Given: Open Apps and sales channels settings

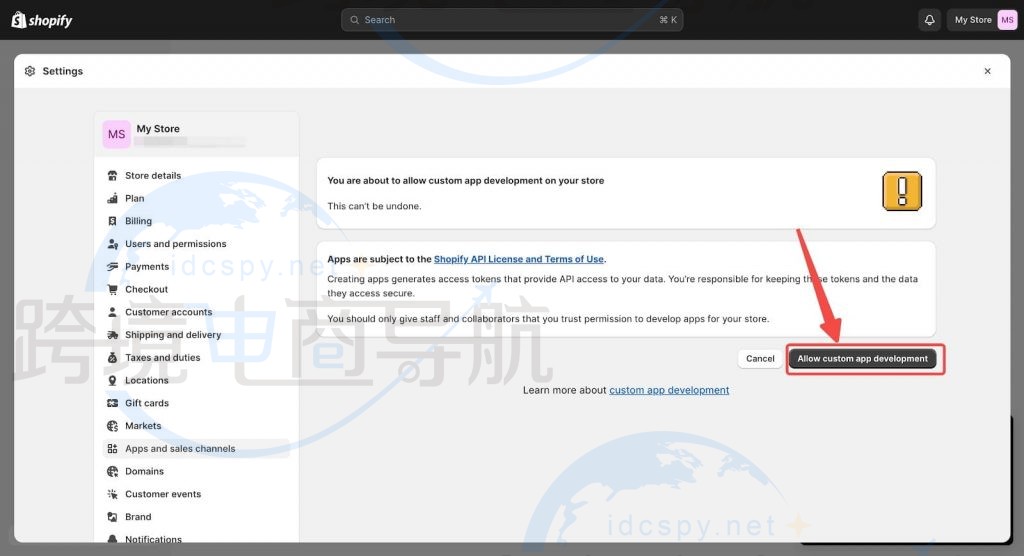Looking at the screenshot, I should coord(180,449).
